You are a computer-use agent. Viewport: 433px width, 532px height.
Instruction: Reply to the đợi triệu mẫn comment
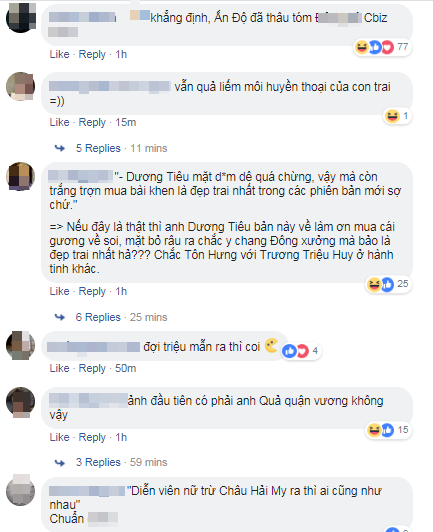click(92, 368)
